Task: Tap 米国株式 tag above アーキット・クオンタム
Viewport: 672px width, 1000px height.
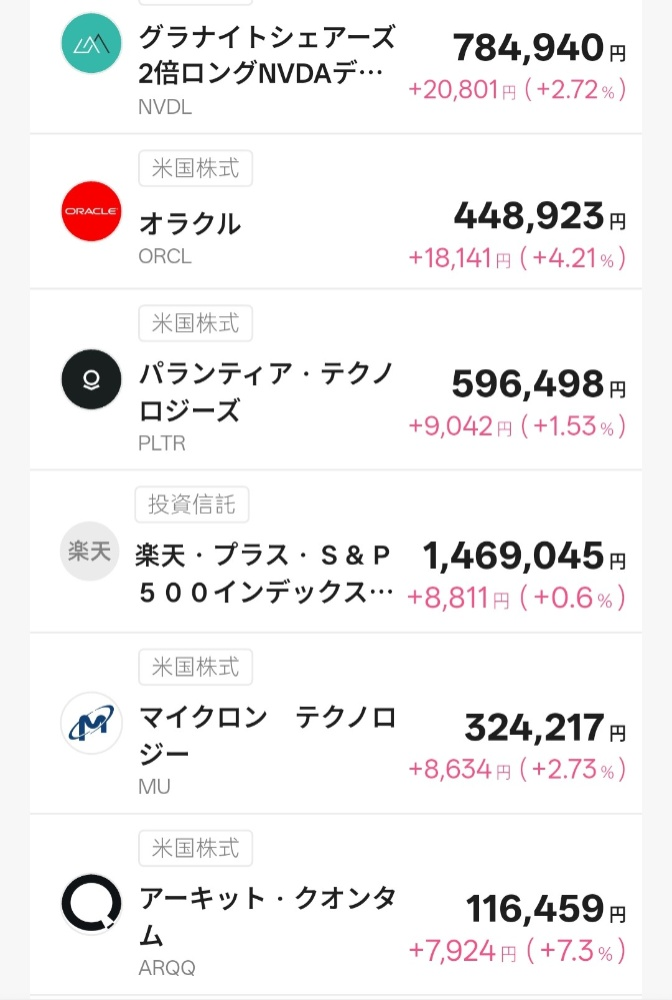Action: tap(195, 849)
